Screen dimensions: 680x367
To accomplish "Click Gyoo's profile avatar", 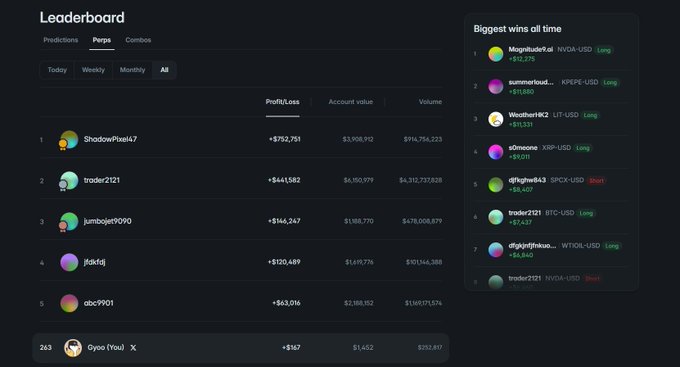I will (73, 348).
